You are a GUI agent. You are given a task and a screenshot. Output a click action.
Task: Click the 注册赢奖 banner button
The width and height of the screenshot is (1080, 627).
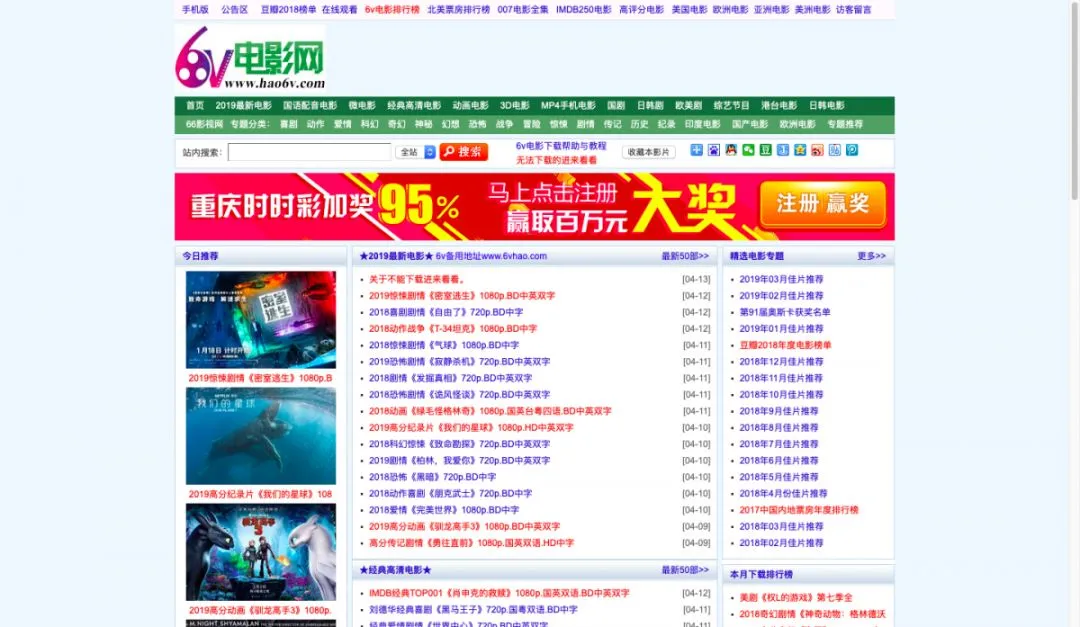coord(822,204)
